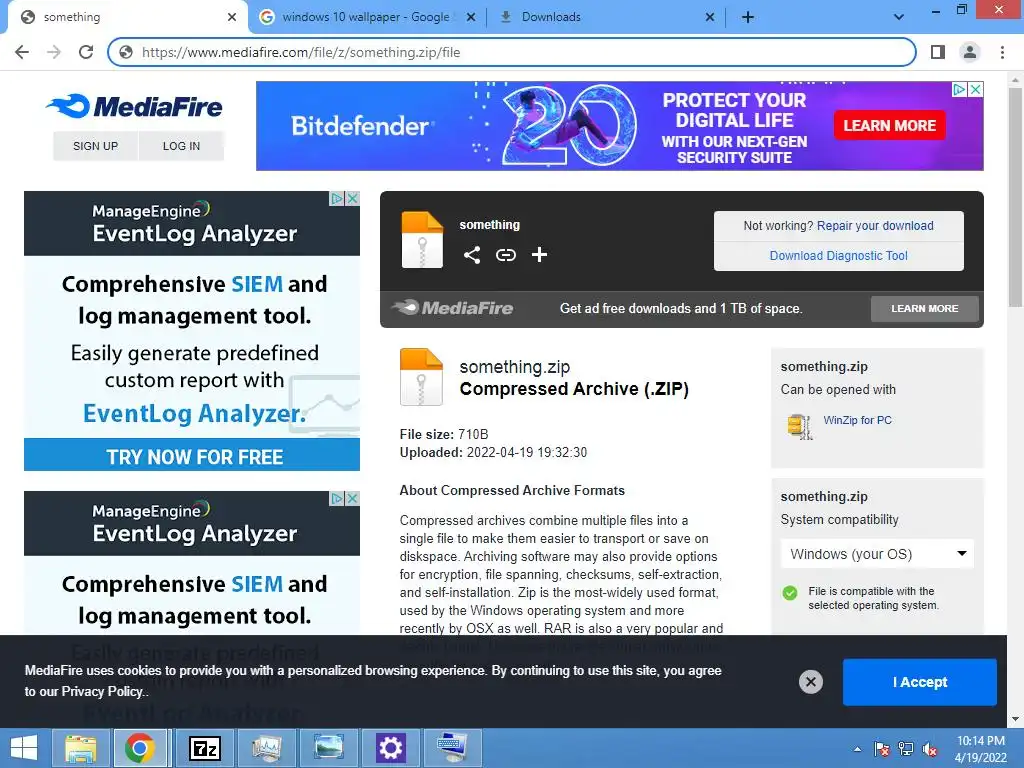
Task: Open Windows Start menu
Action: coord(24,748)
